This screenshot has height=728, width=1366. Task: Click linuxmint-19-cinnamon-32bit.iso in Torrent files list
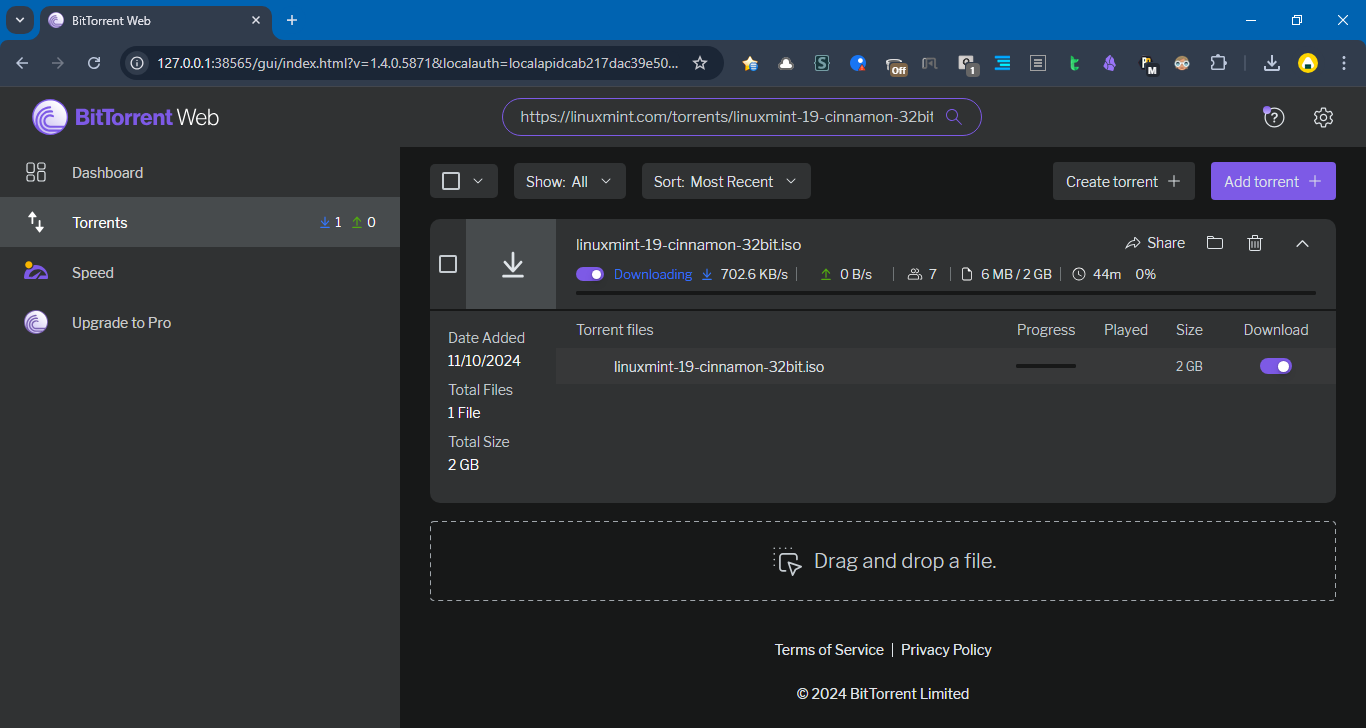pos(719,366)
